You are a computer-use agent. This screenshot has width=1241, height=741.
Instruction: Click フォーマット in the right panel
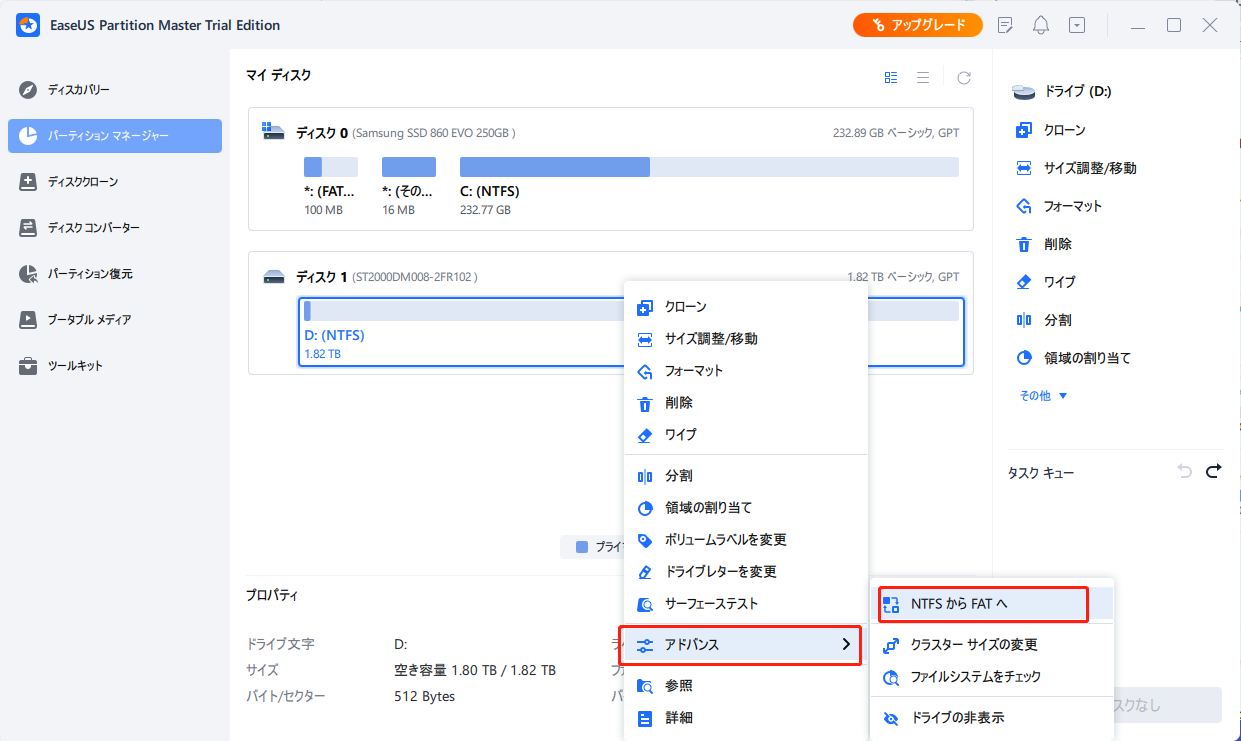[1073, 206]
